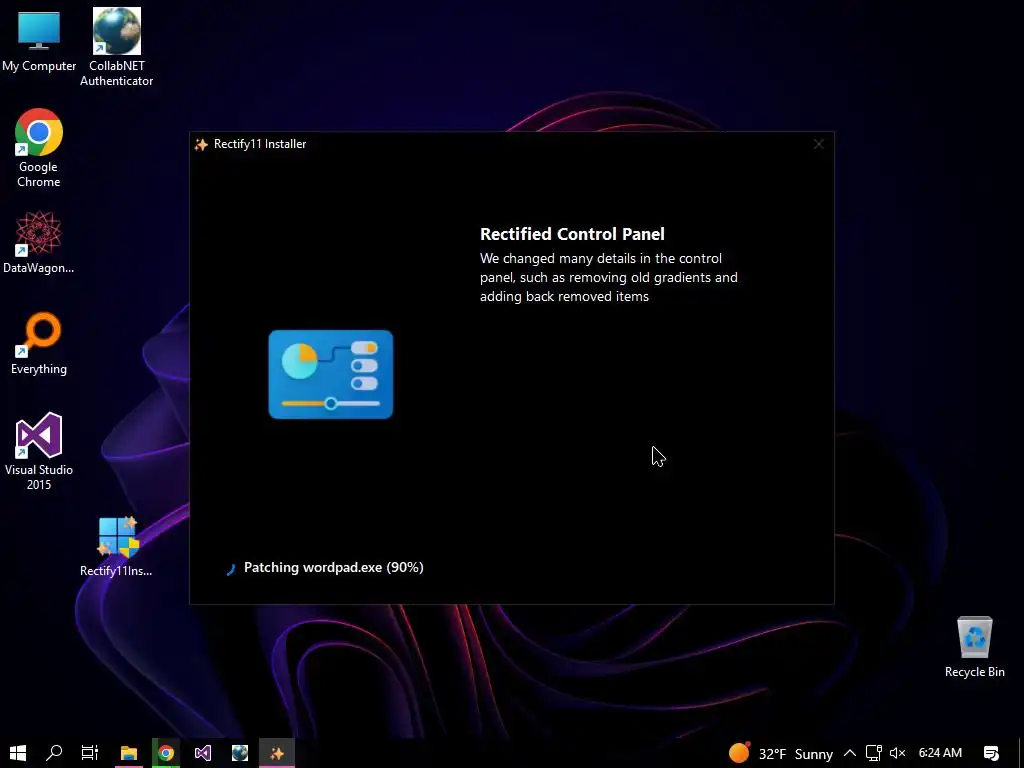Open network status tray icon
Viewport: 1024px width, 768px height.
(x=873, y=753)
